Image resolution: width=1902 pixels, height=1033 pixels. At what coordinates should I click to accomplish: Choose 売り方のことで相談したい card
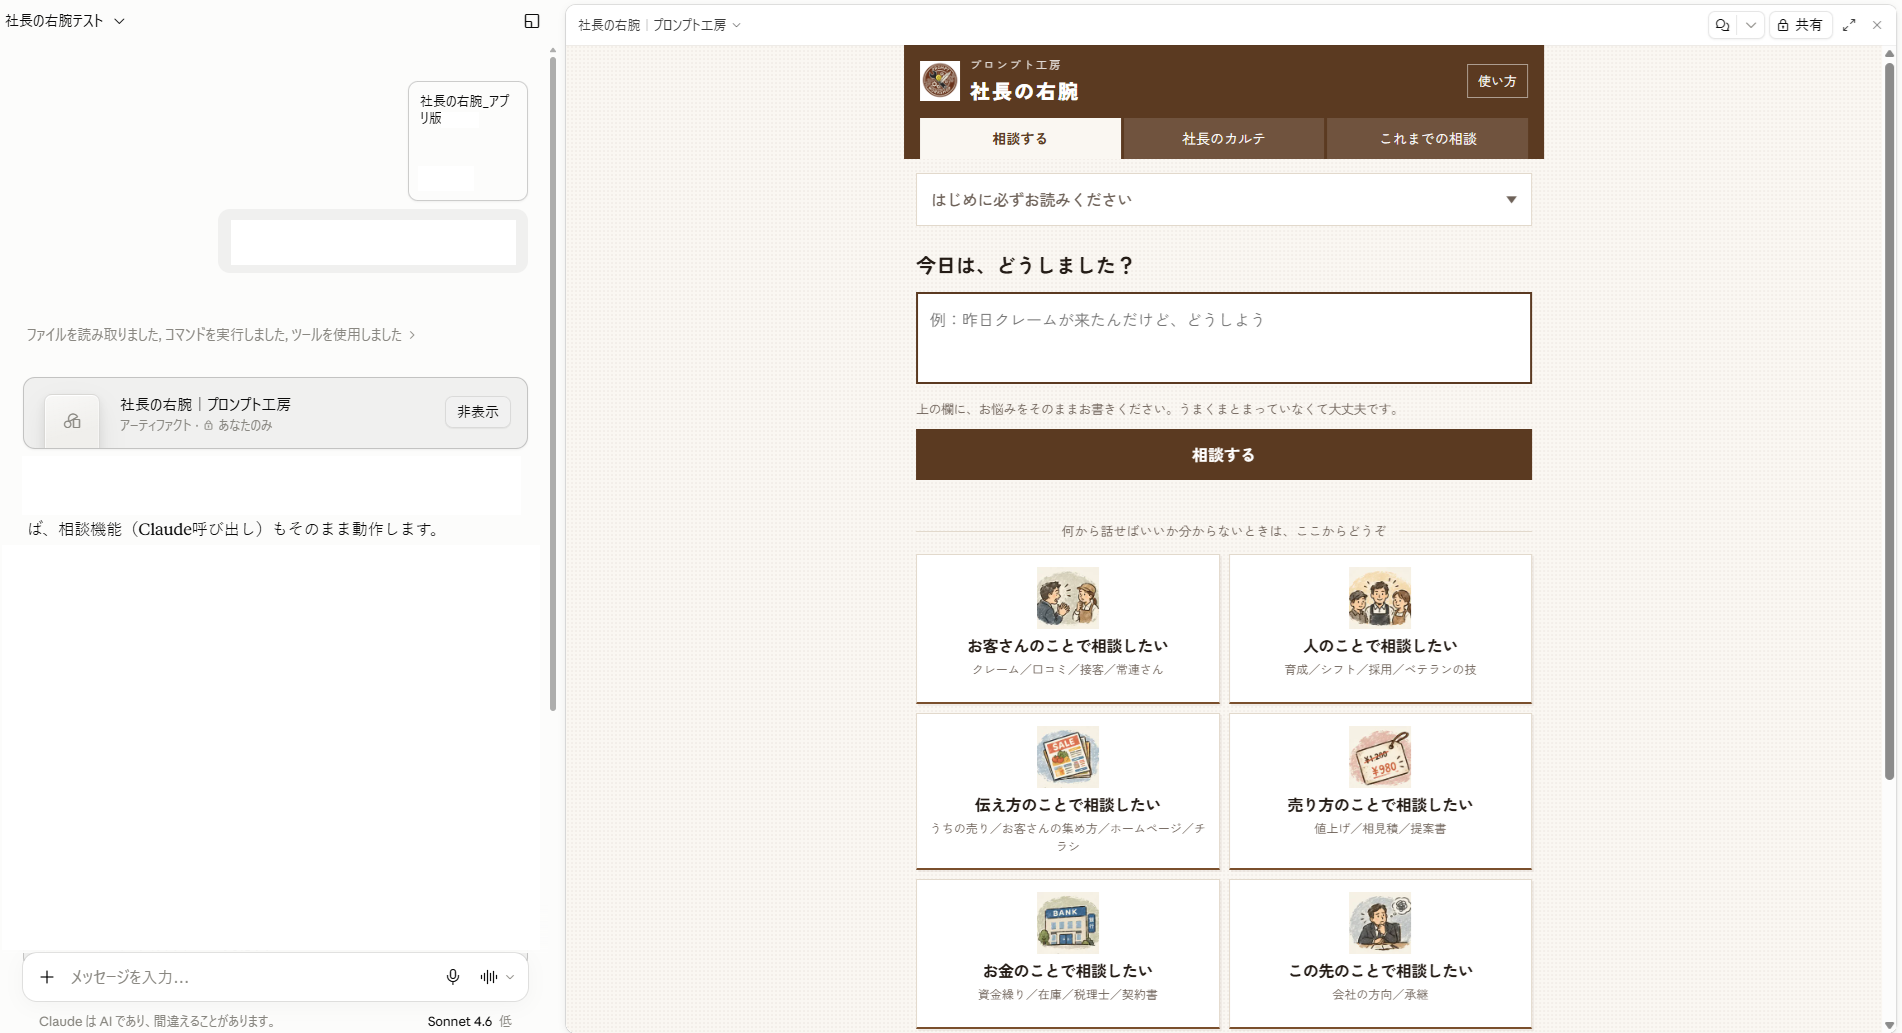[x=1380, y=791]
